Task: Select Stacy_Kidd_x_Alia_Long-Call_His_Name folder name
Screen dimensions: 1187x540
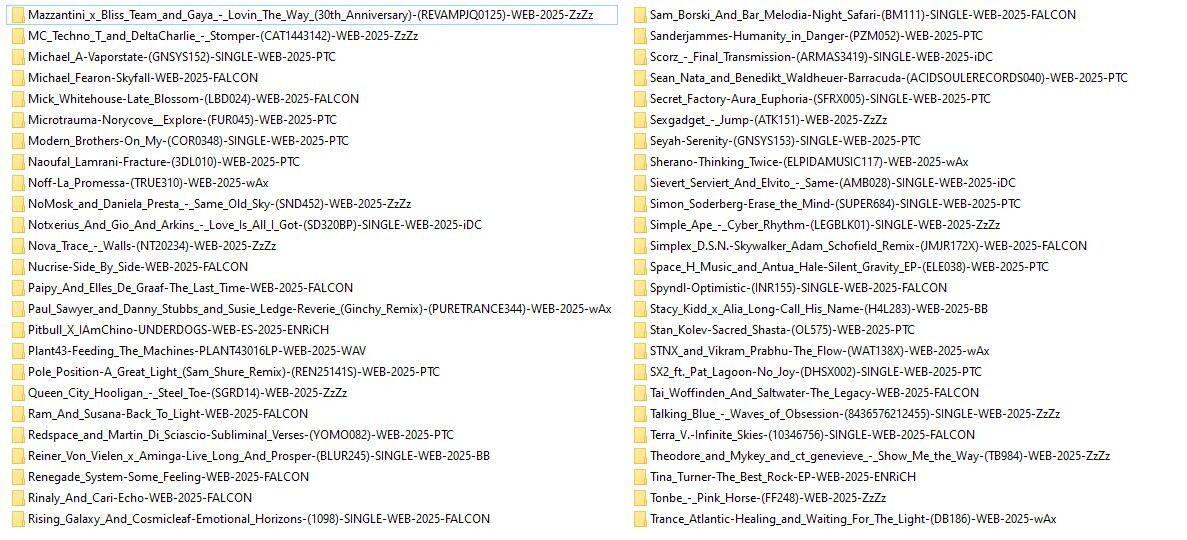Action: pos(819,309)
